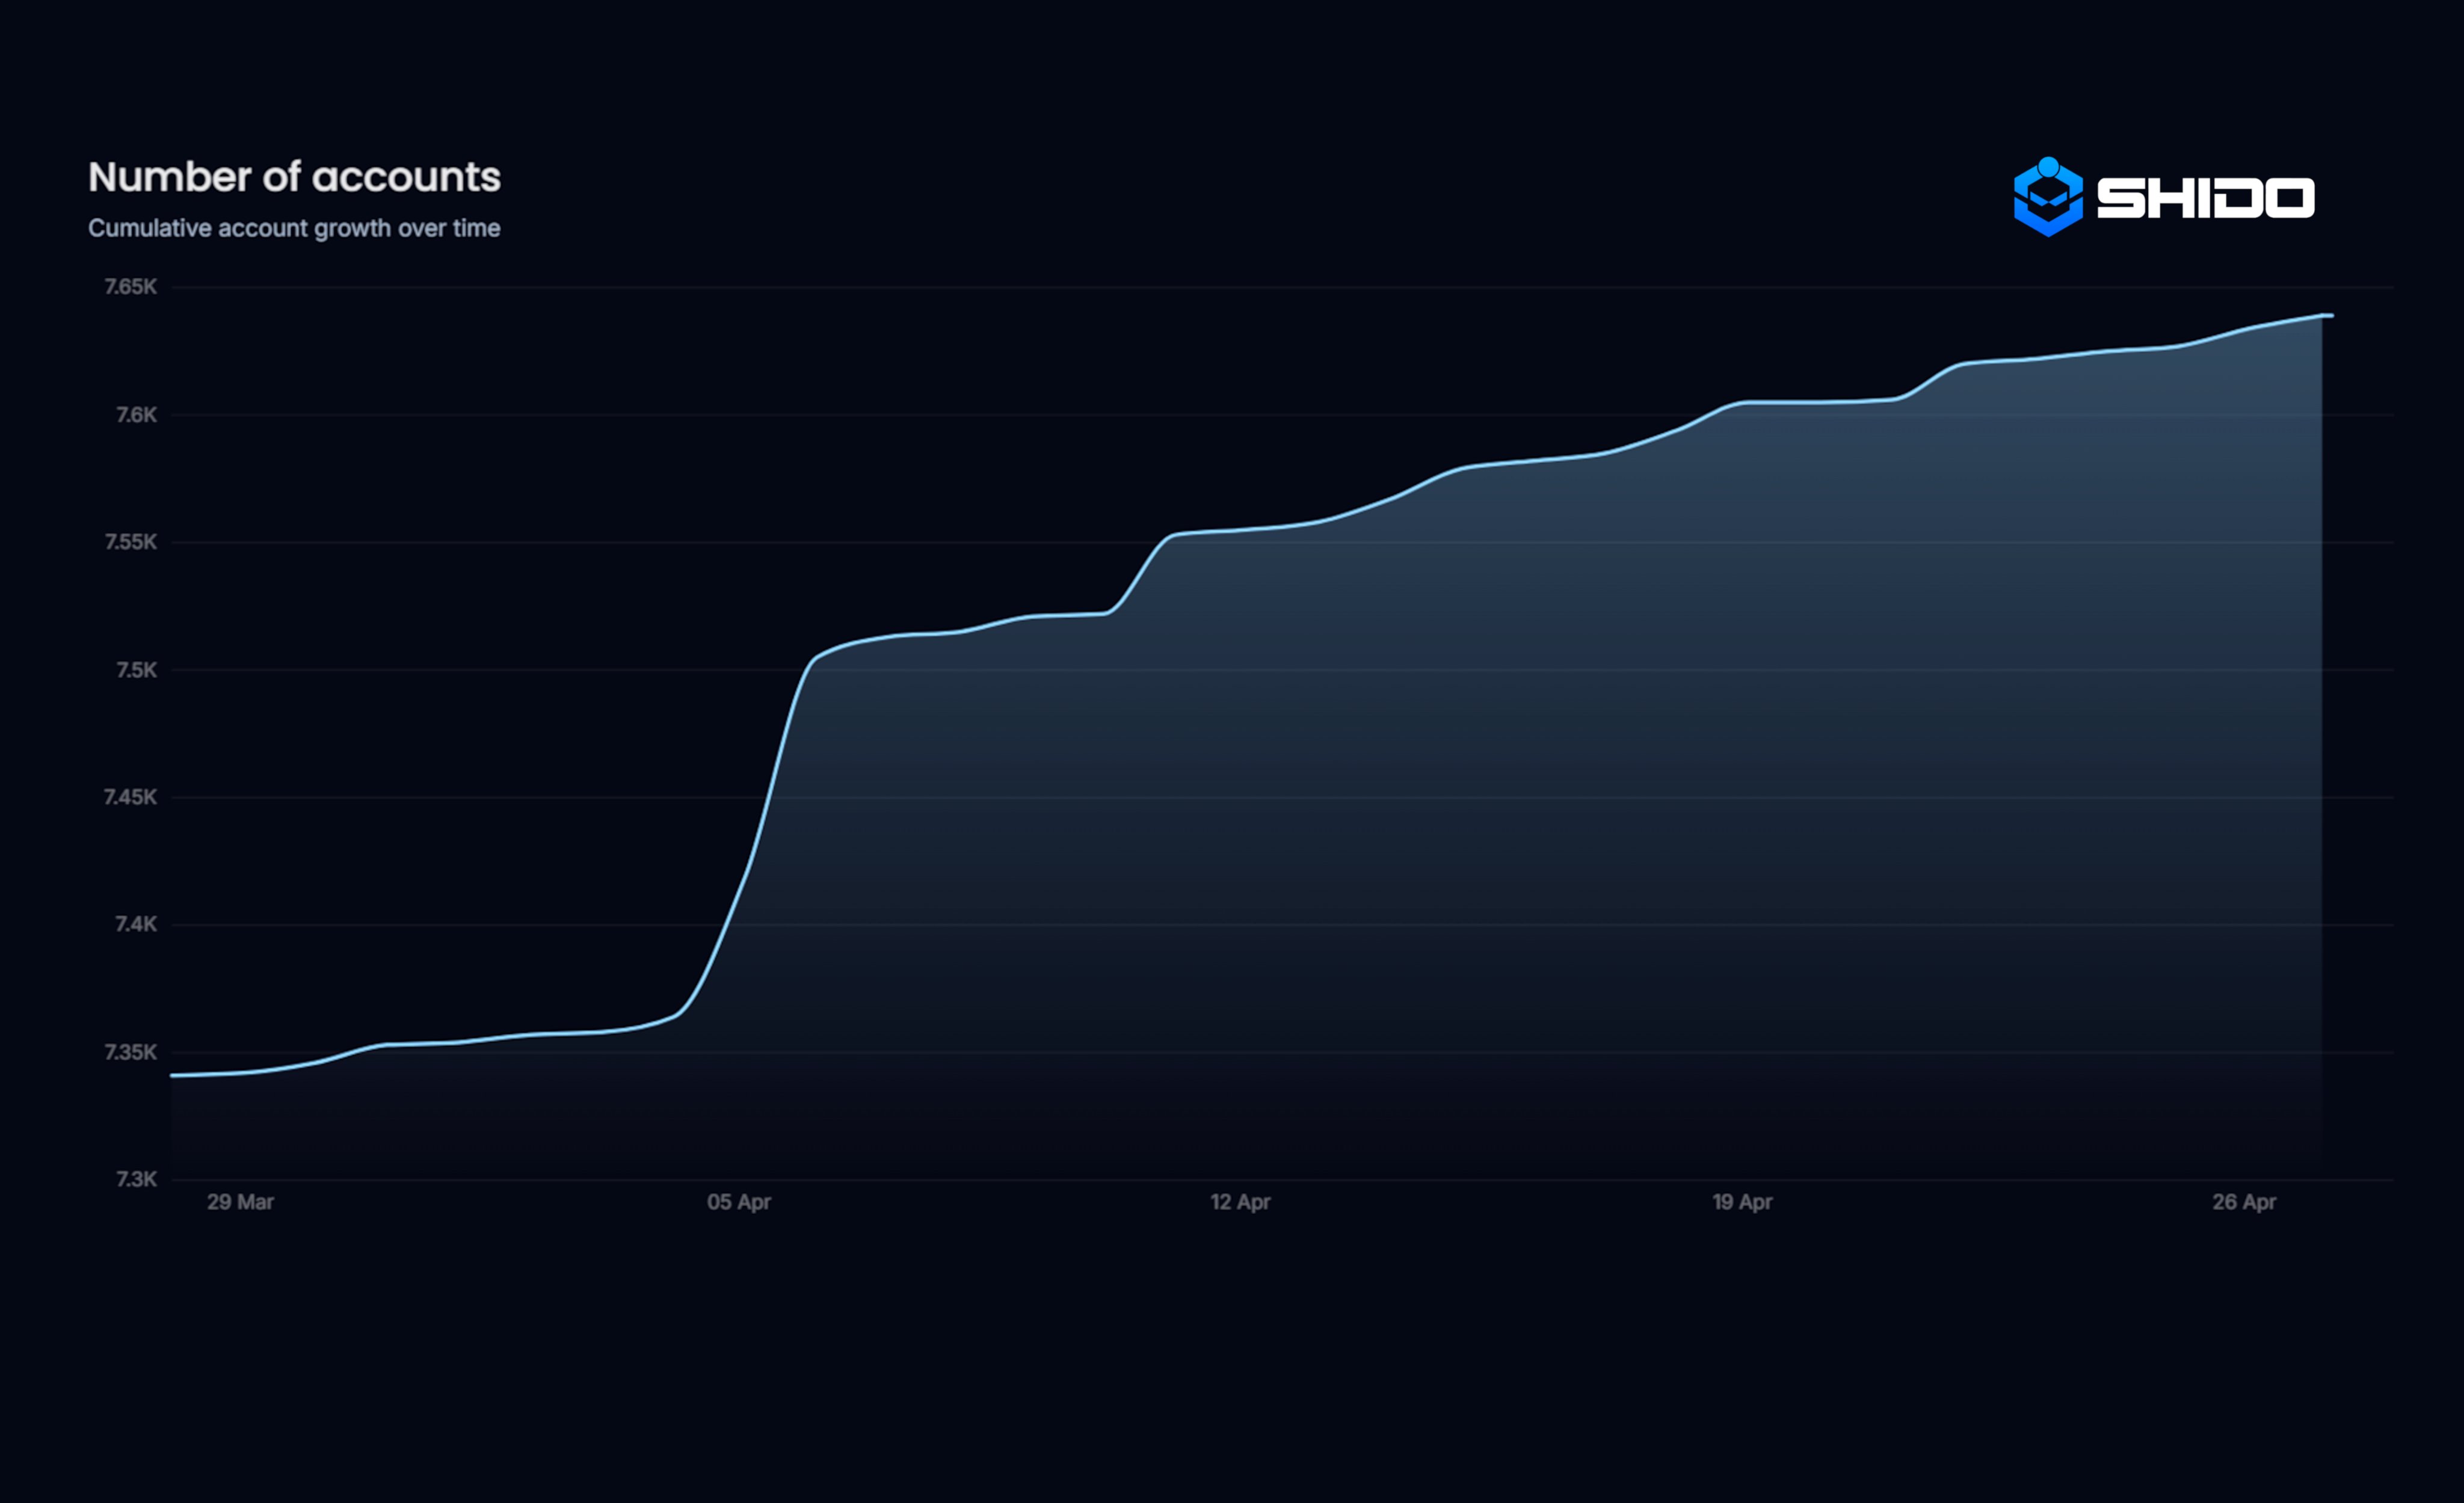
Task: Click the 19 Apr x-axis label
Action: tap(1742, 1202)
